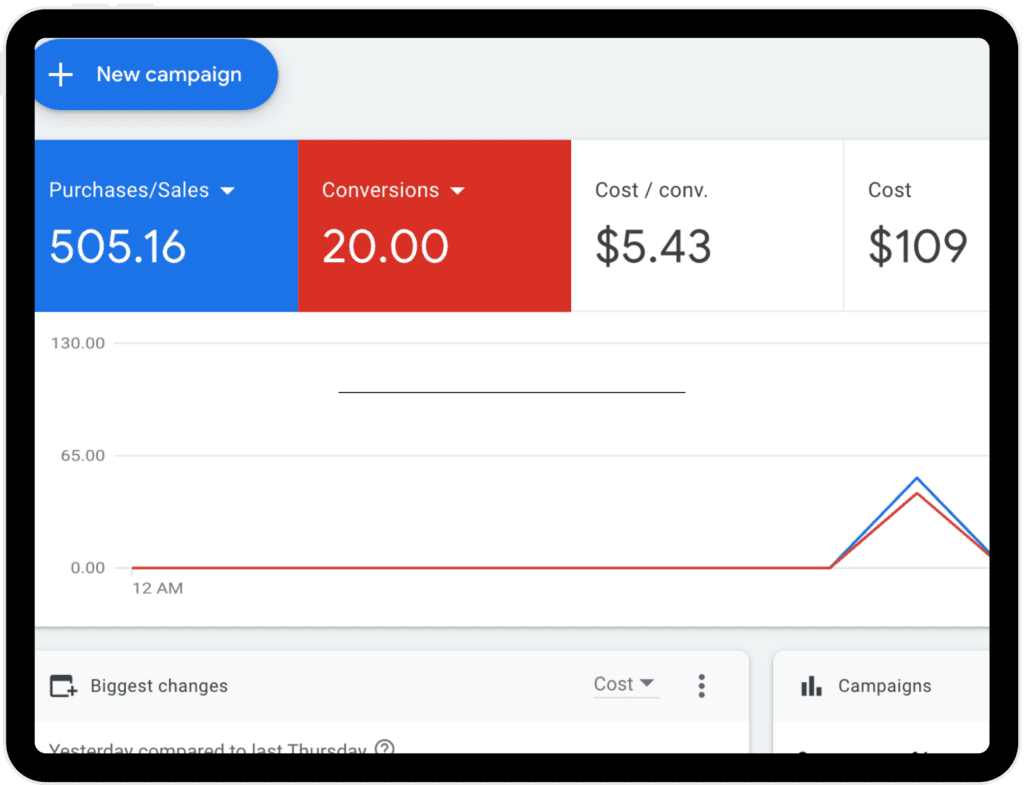Click the plus icon on New campaign

(x=60, y=74)
